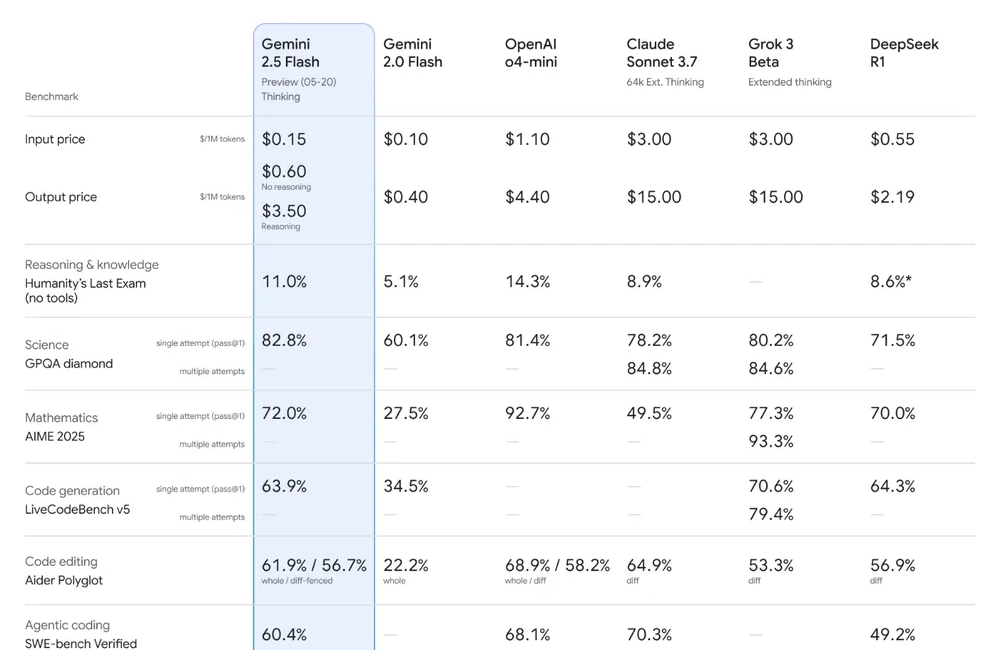The height and width of the screenshot is (650, 1000).
Task: Select the Humanity's Last Exam row label
Action: point(85,290)
